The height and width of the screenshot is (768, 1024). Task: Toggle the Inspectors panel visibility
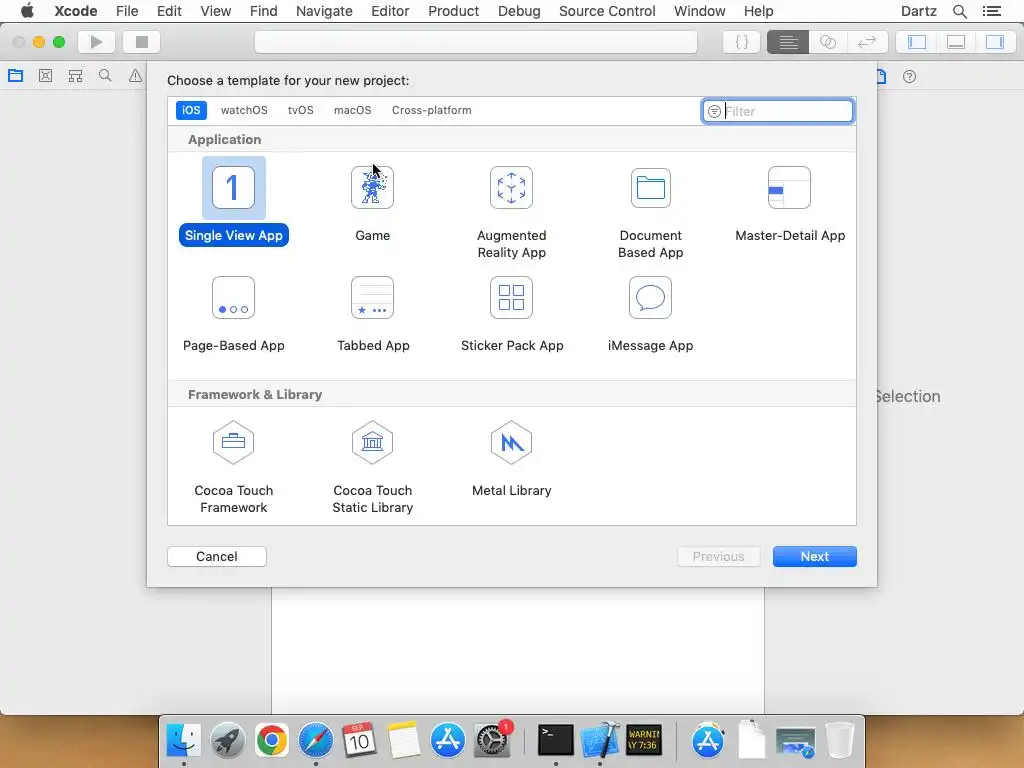pos(995,42)
